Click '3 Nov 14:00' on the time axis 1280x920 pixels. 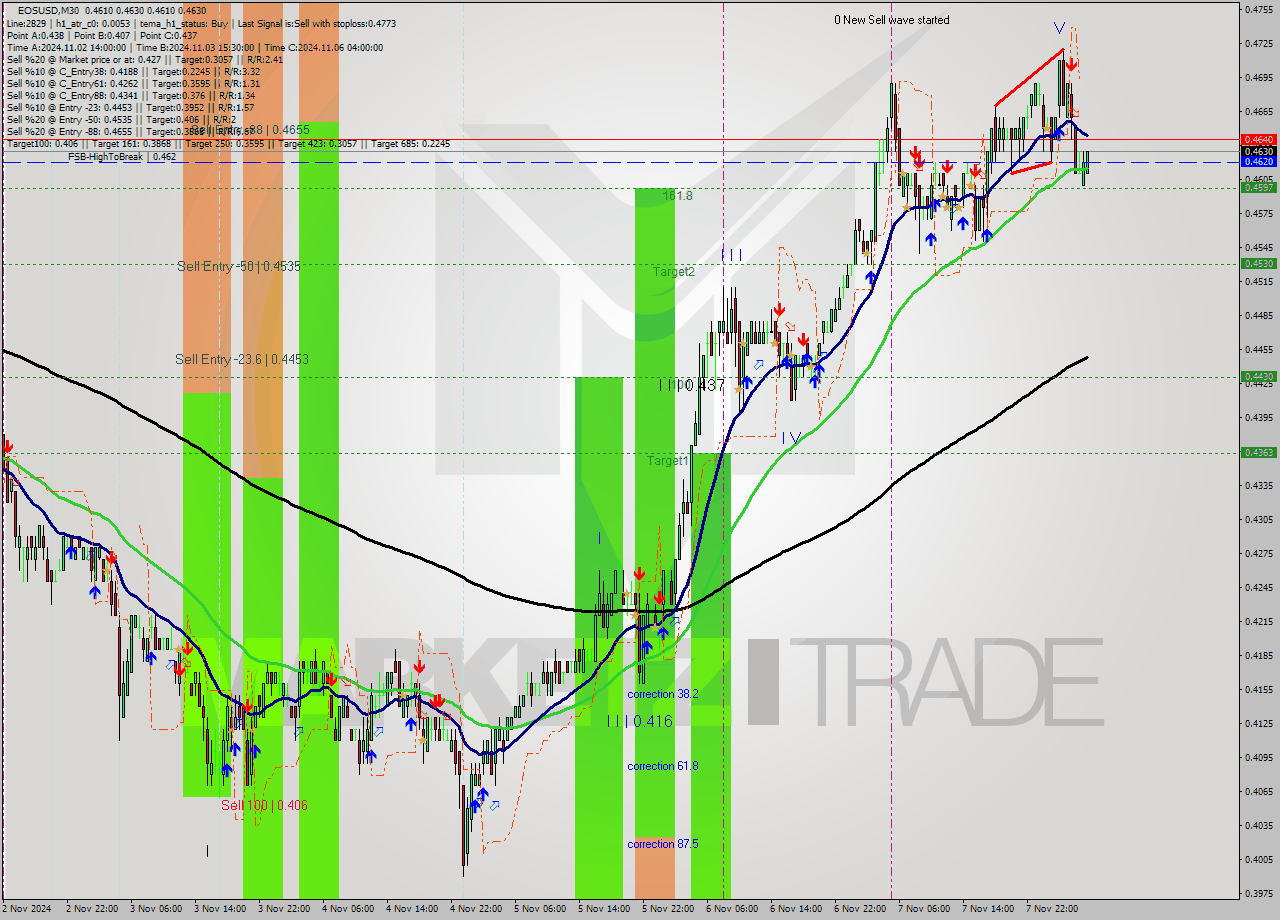pyautogui.click(x=222, y=908)
